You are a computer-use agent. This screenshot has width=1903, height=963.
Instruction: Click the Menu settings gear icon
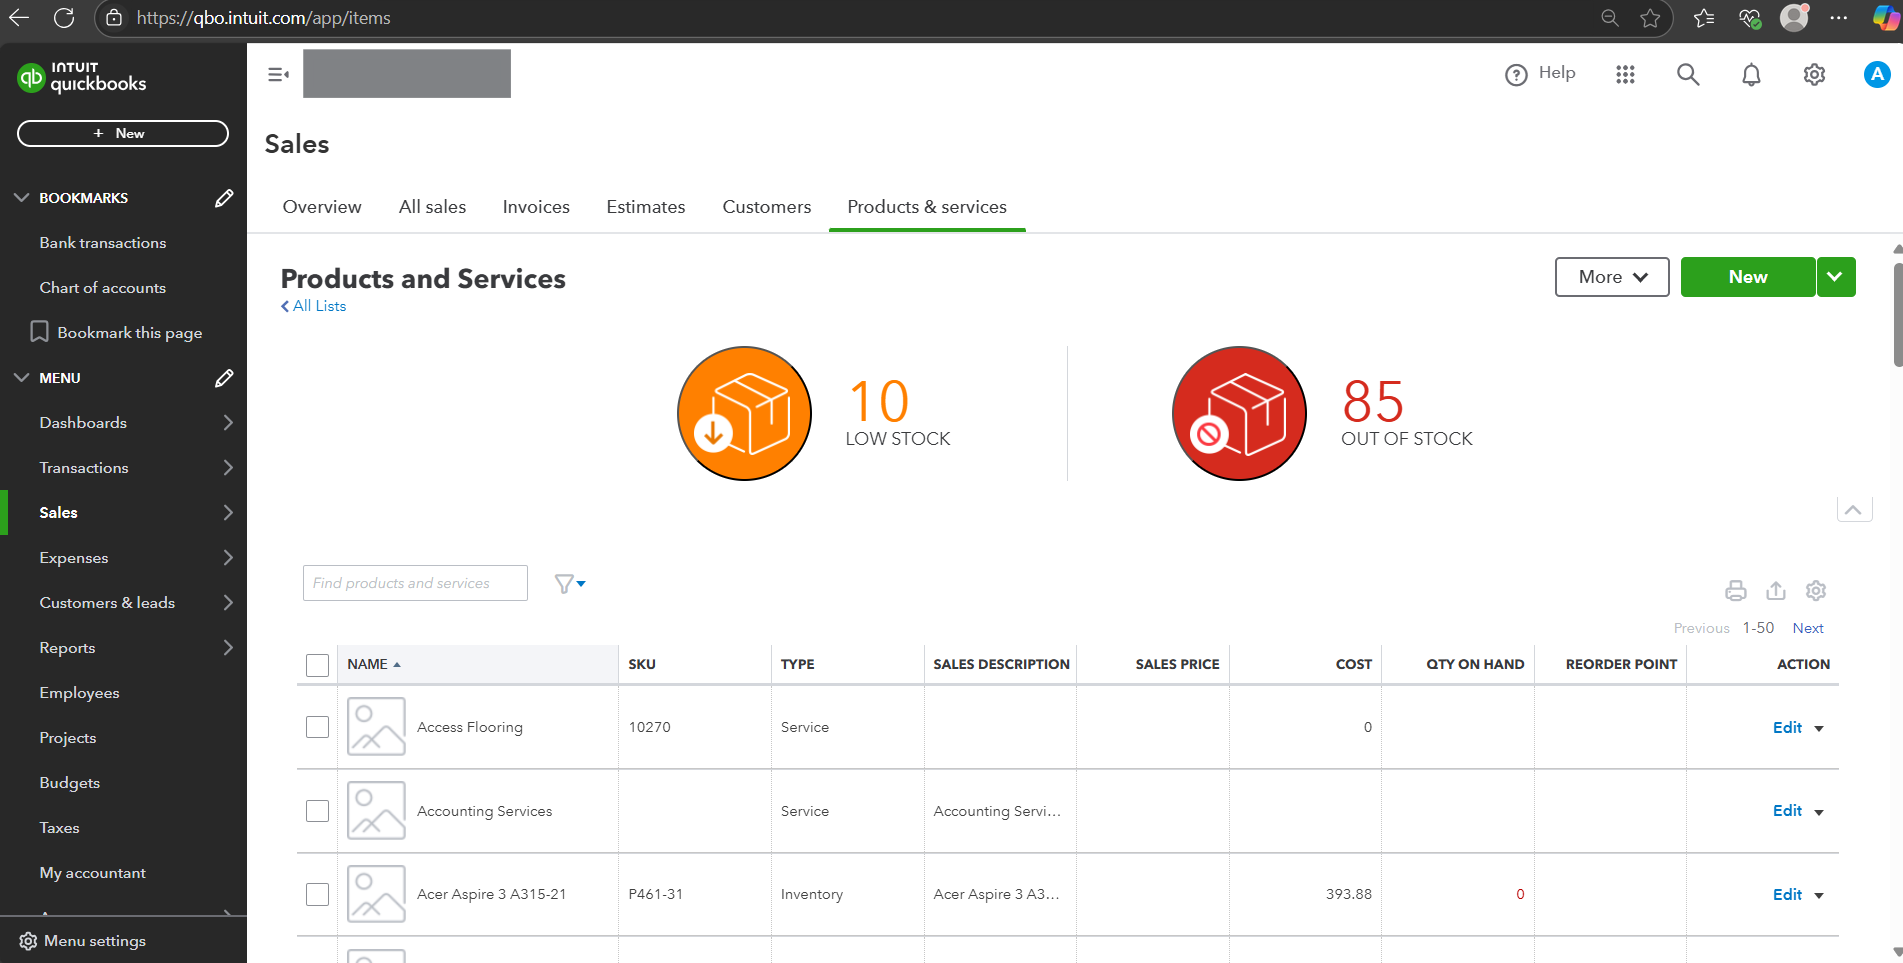pos(28,941)
